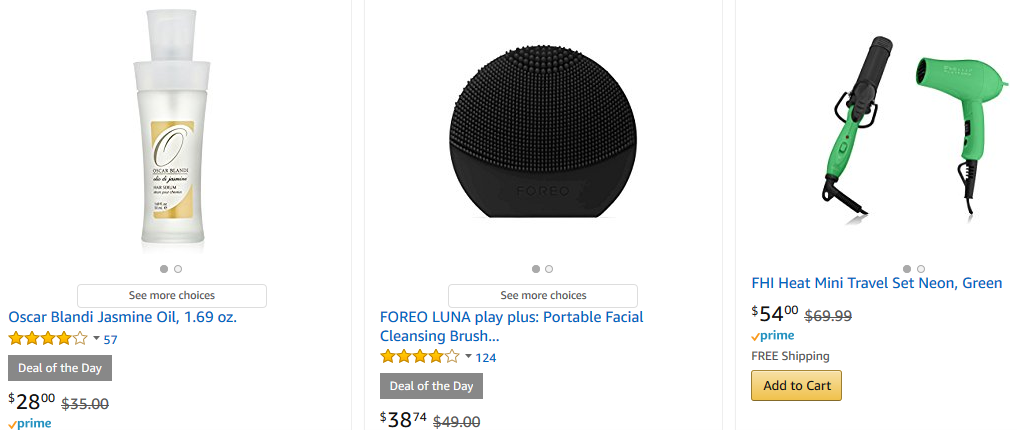Screen dimensions: 1017x430
Task: Click the Oscar Blandi bottle product image
Action: click(x=171, y=130)
